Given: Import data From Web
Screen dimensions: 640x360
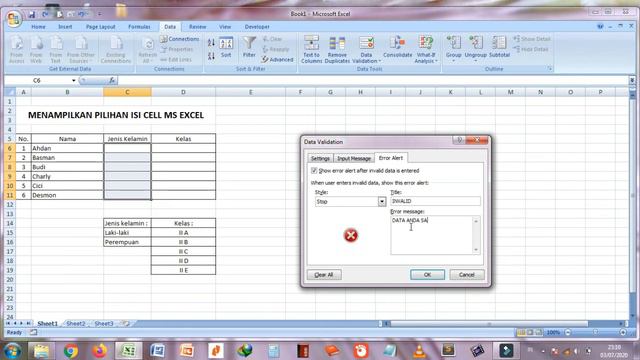Looking at the screenshot, I should coord(36,49).
